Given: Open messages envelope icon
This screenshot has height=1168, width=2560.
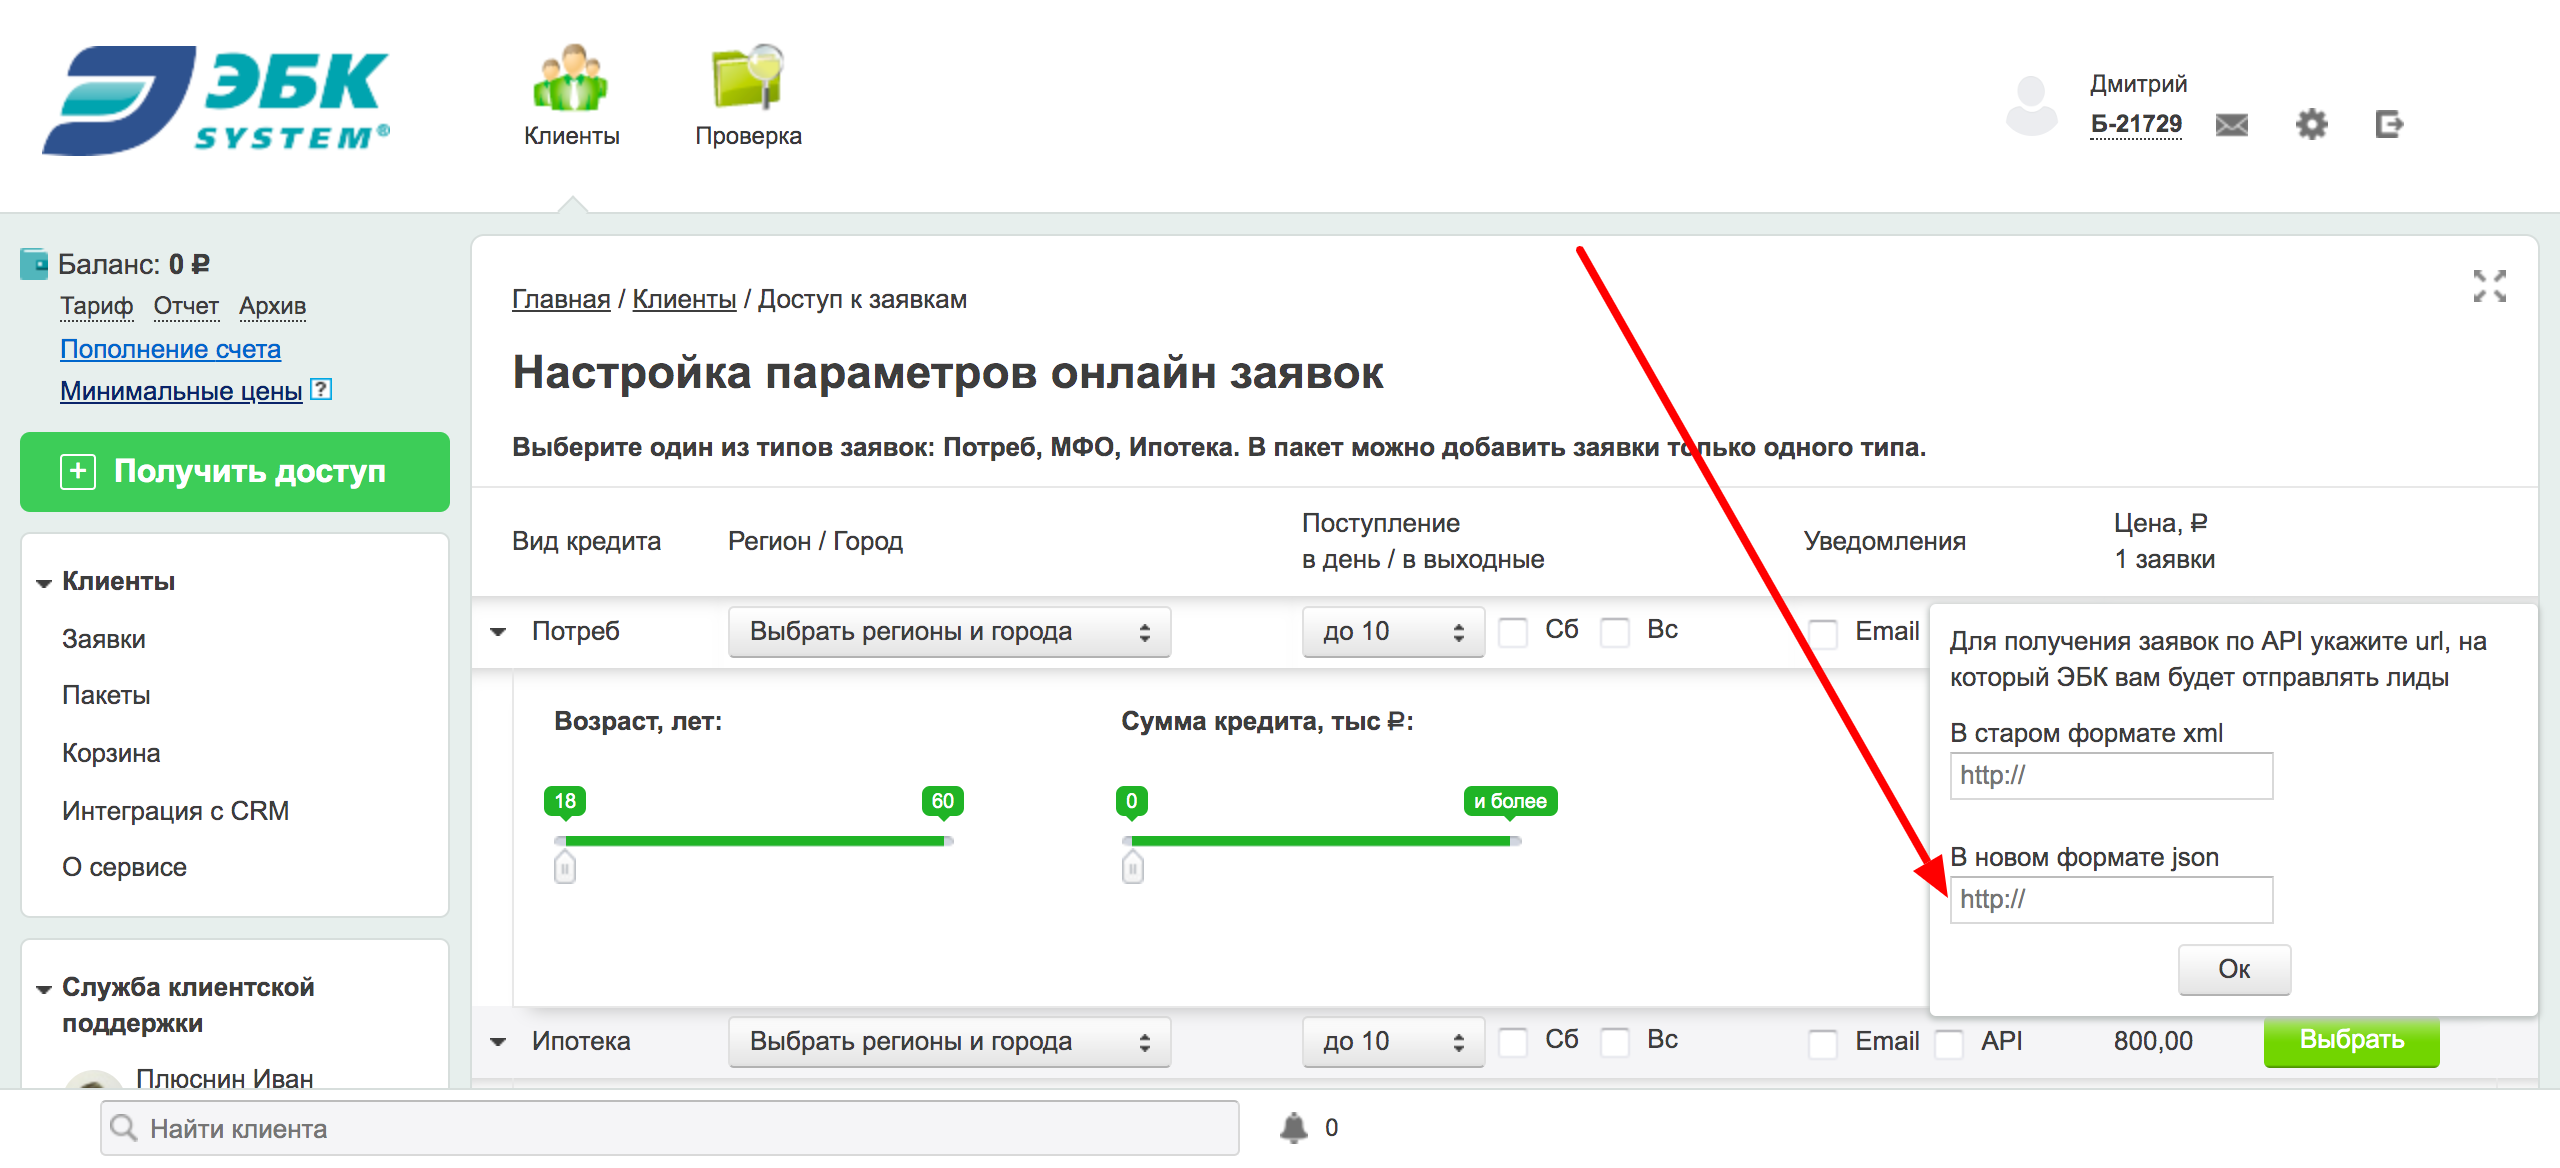Looking at the screenshot, I should tap(2231, 125).
